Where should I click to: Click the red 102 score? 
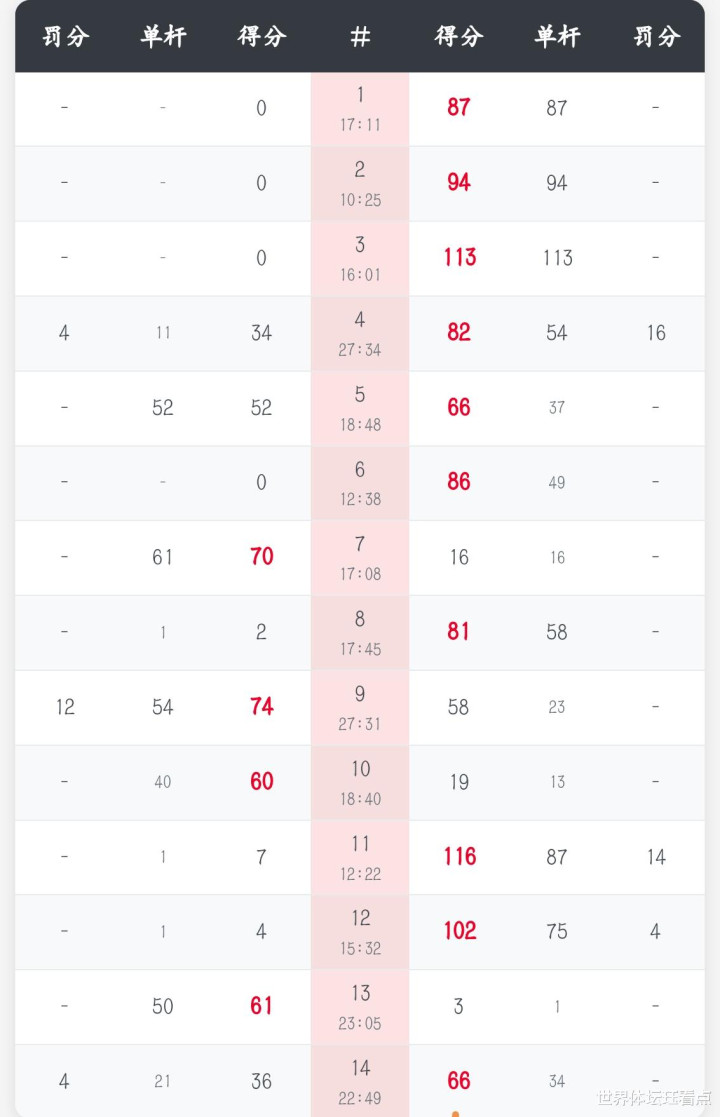pyautogui.click(x=459, y=931)
